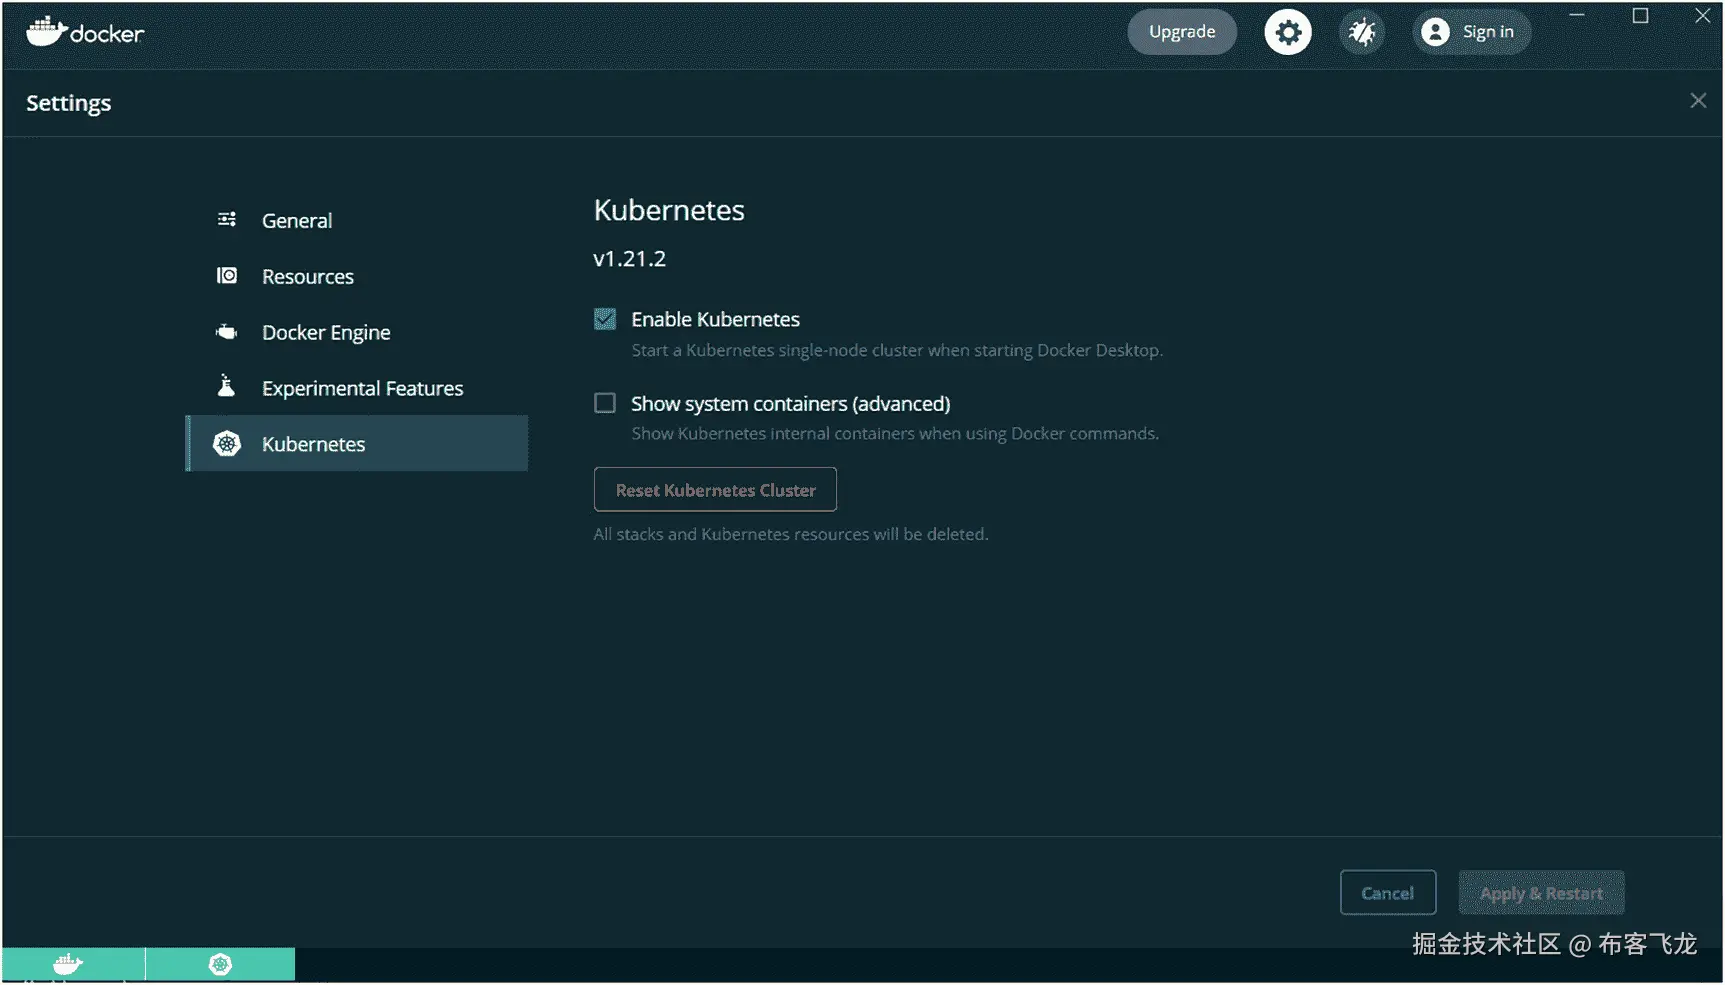
Task: Click the Sign in button
Action: pos(1471,32)
